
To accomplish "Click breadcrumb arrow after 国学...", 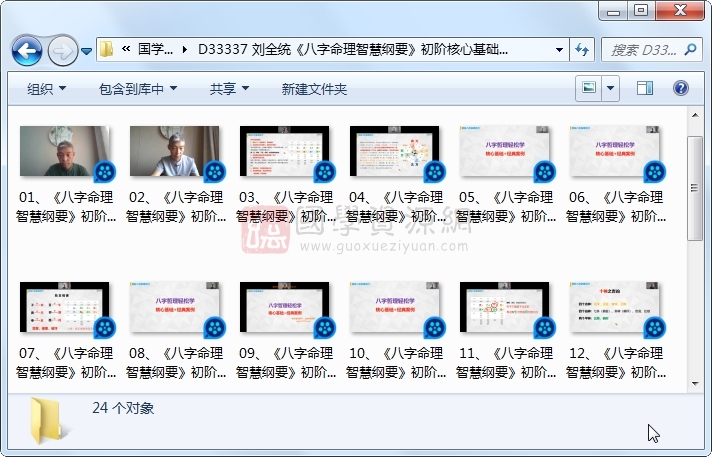I will coord(184,49).
